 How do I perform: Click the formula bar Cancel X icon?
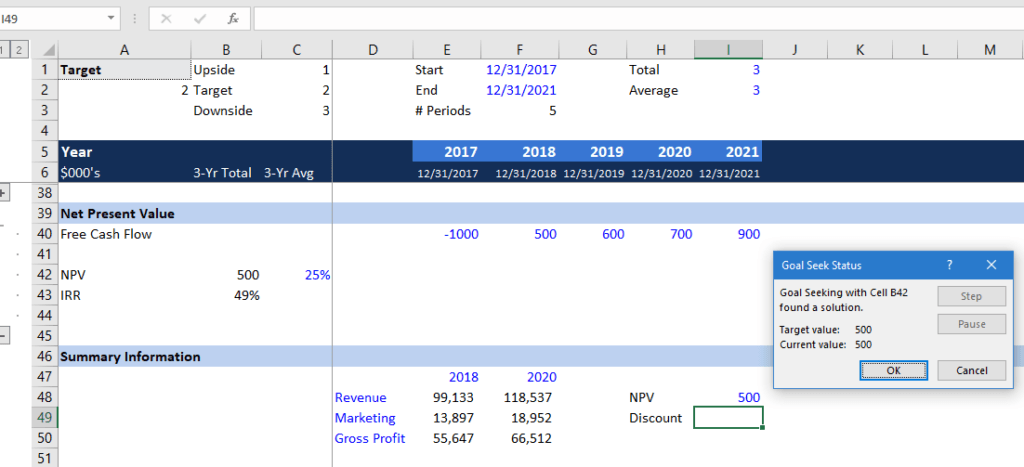click(166, 18)
